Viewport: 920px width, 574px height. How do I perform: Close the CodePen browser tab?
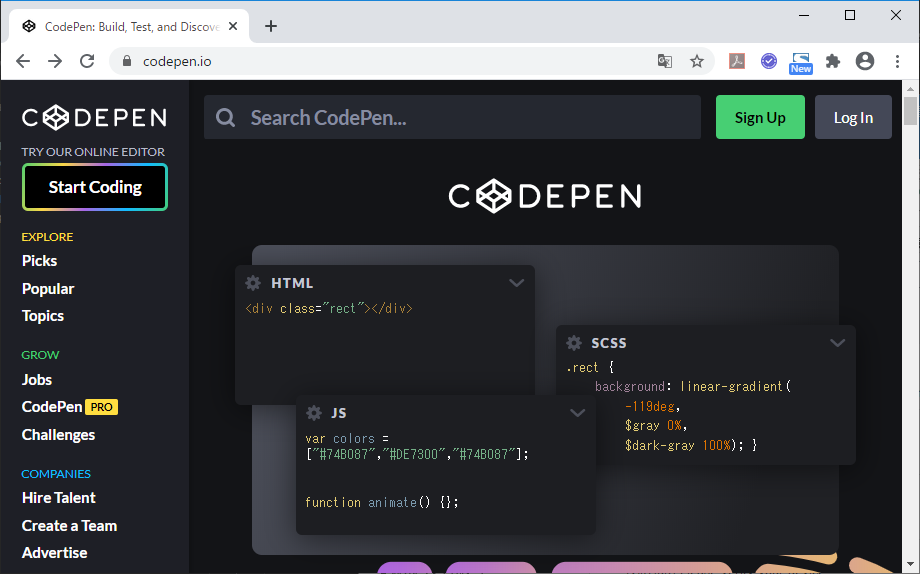pos(233,26)
